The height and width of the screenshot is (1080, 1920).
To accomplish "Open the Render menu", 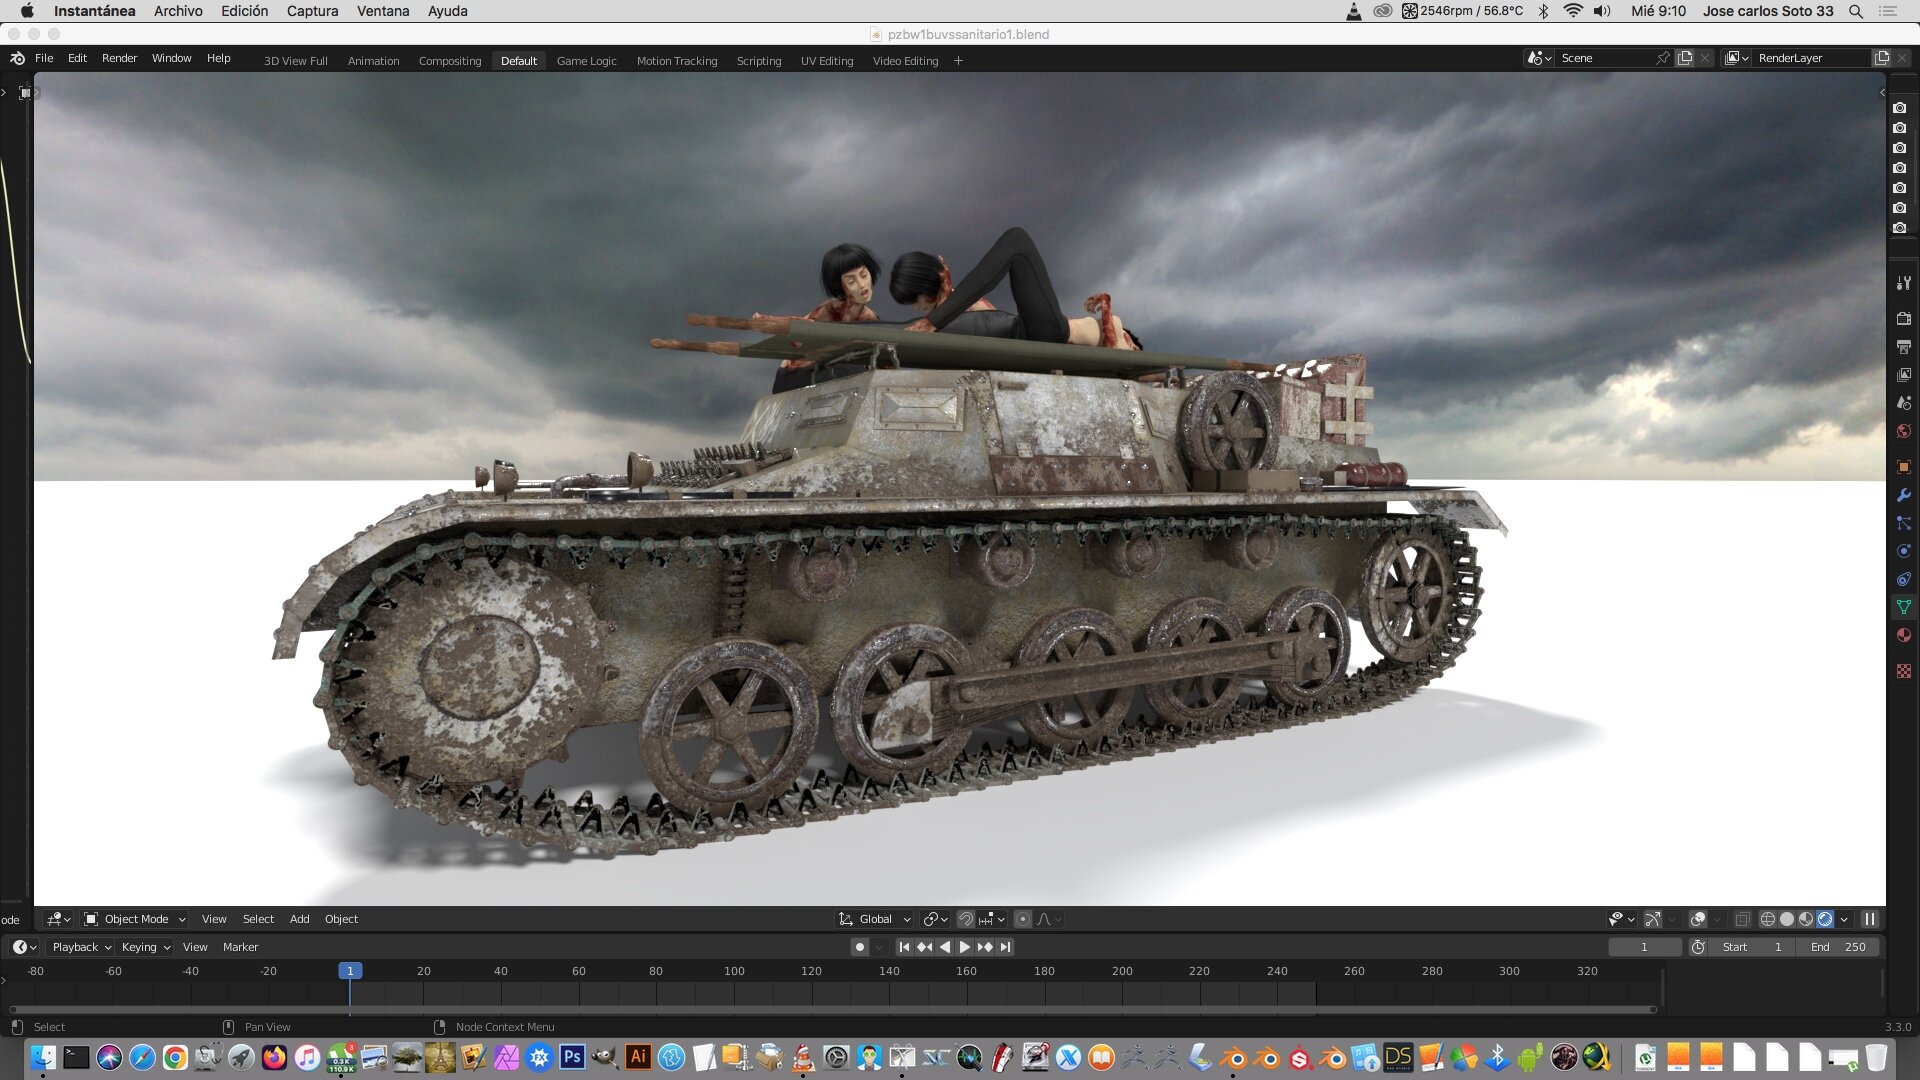I will pos(119,58).
